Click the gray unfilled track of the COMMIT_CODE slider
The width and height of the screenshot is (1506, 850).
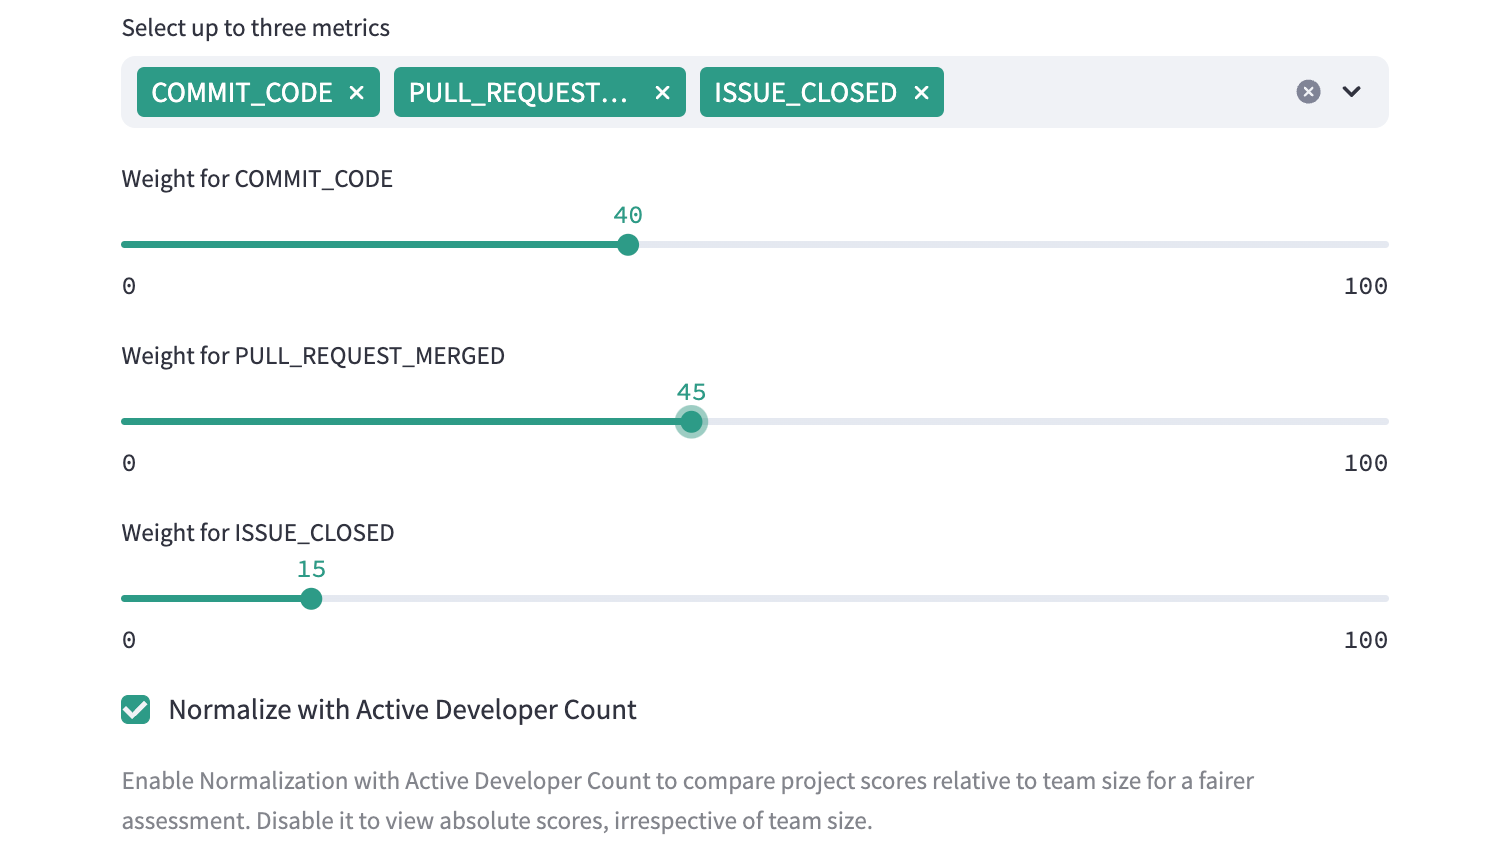(x=1000, y=245)
